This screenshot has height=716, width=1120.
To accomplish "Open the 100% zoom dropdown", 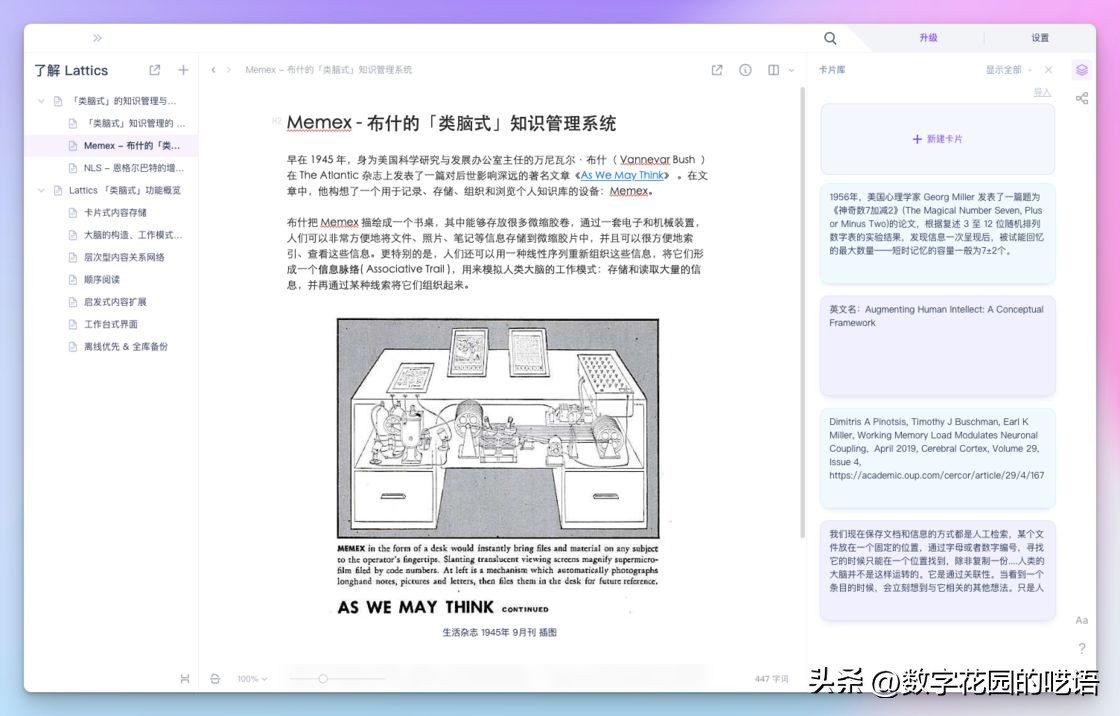I will tap(252, 679).
